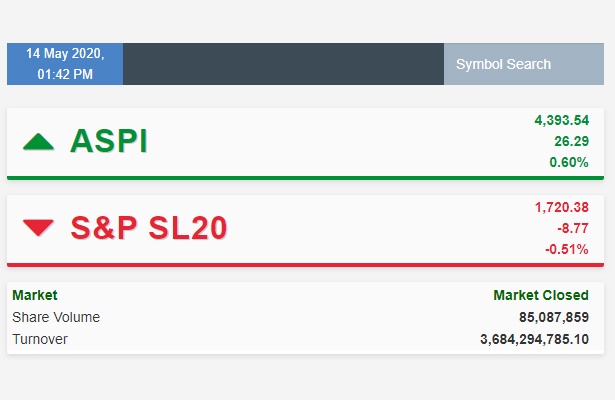The width and height of the screenshot is (615, 400).
Task: Click the S&P SL20 value 1,720.38
Action: 562,207
